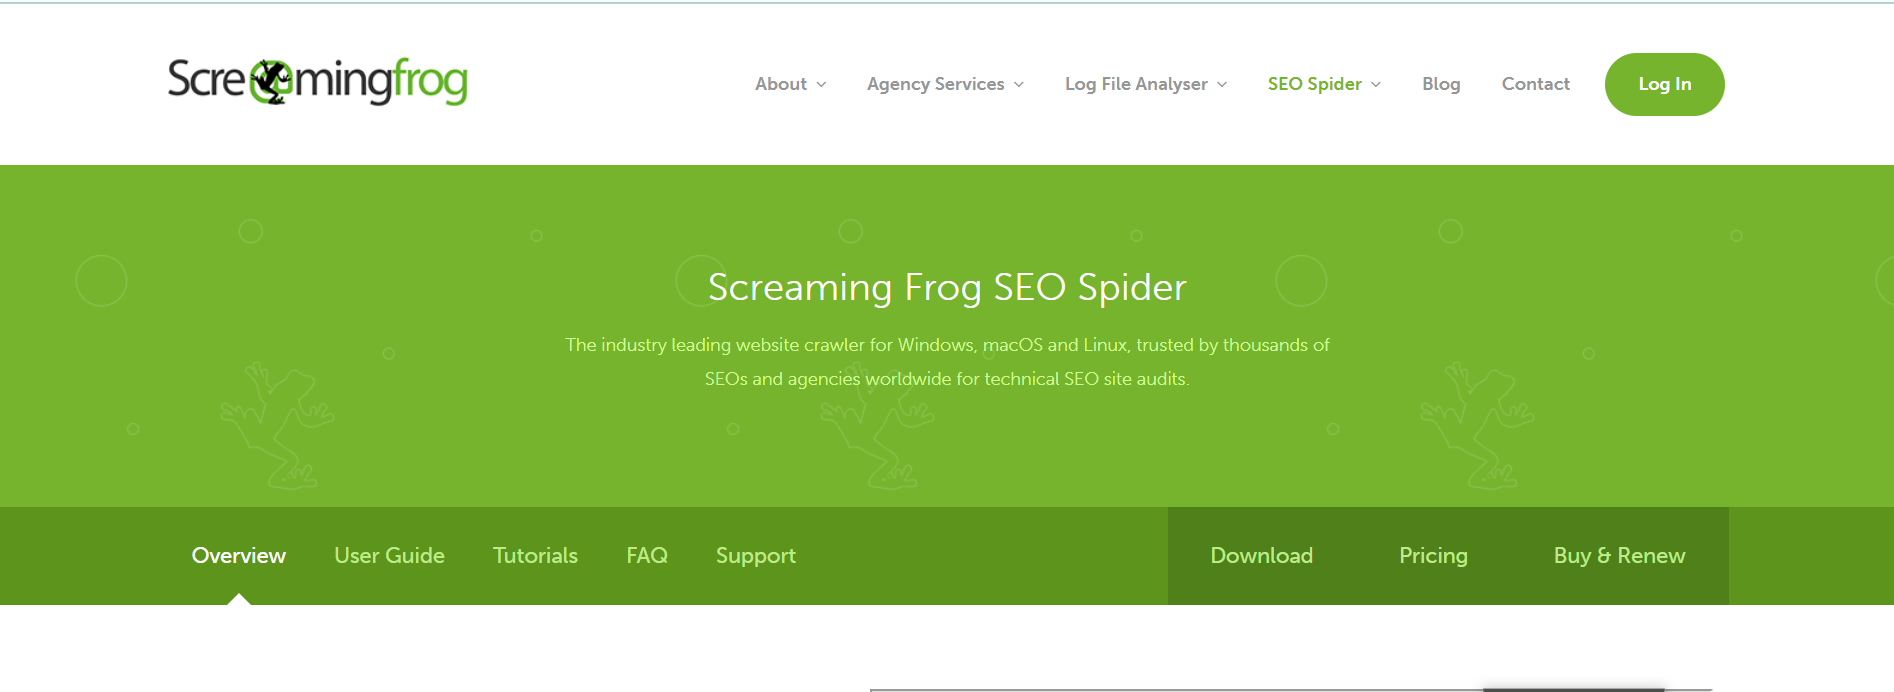Expand the Agency Services chevron arrow
The height and width of the screenshot is (692, 1894).
[1019, 85]
